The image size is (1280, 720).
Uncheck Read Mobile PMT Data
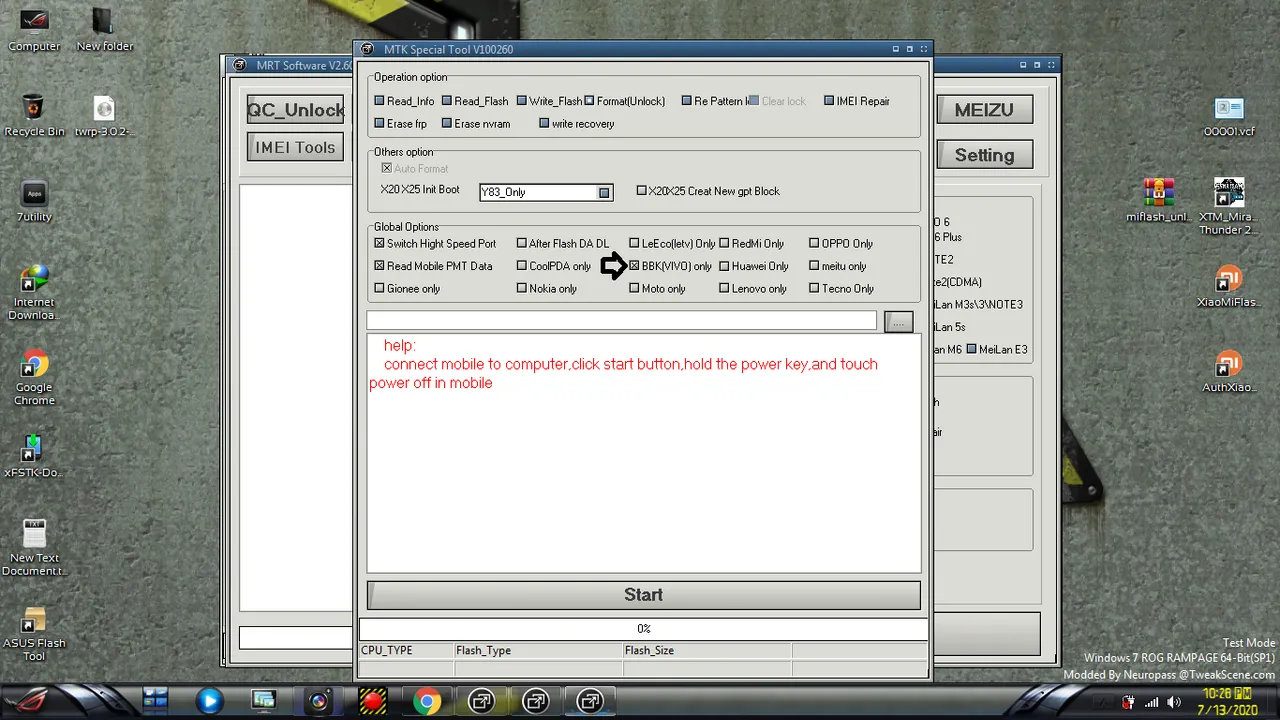tap(379, 266)
